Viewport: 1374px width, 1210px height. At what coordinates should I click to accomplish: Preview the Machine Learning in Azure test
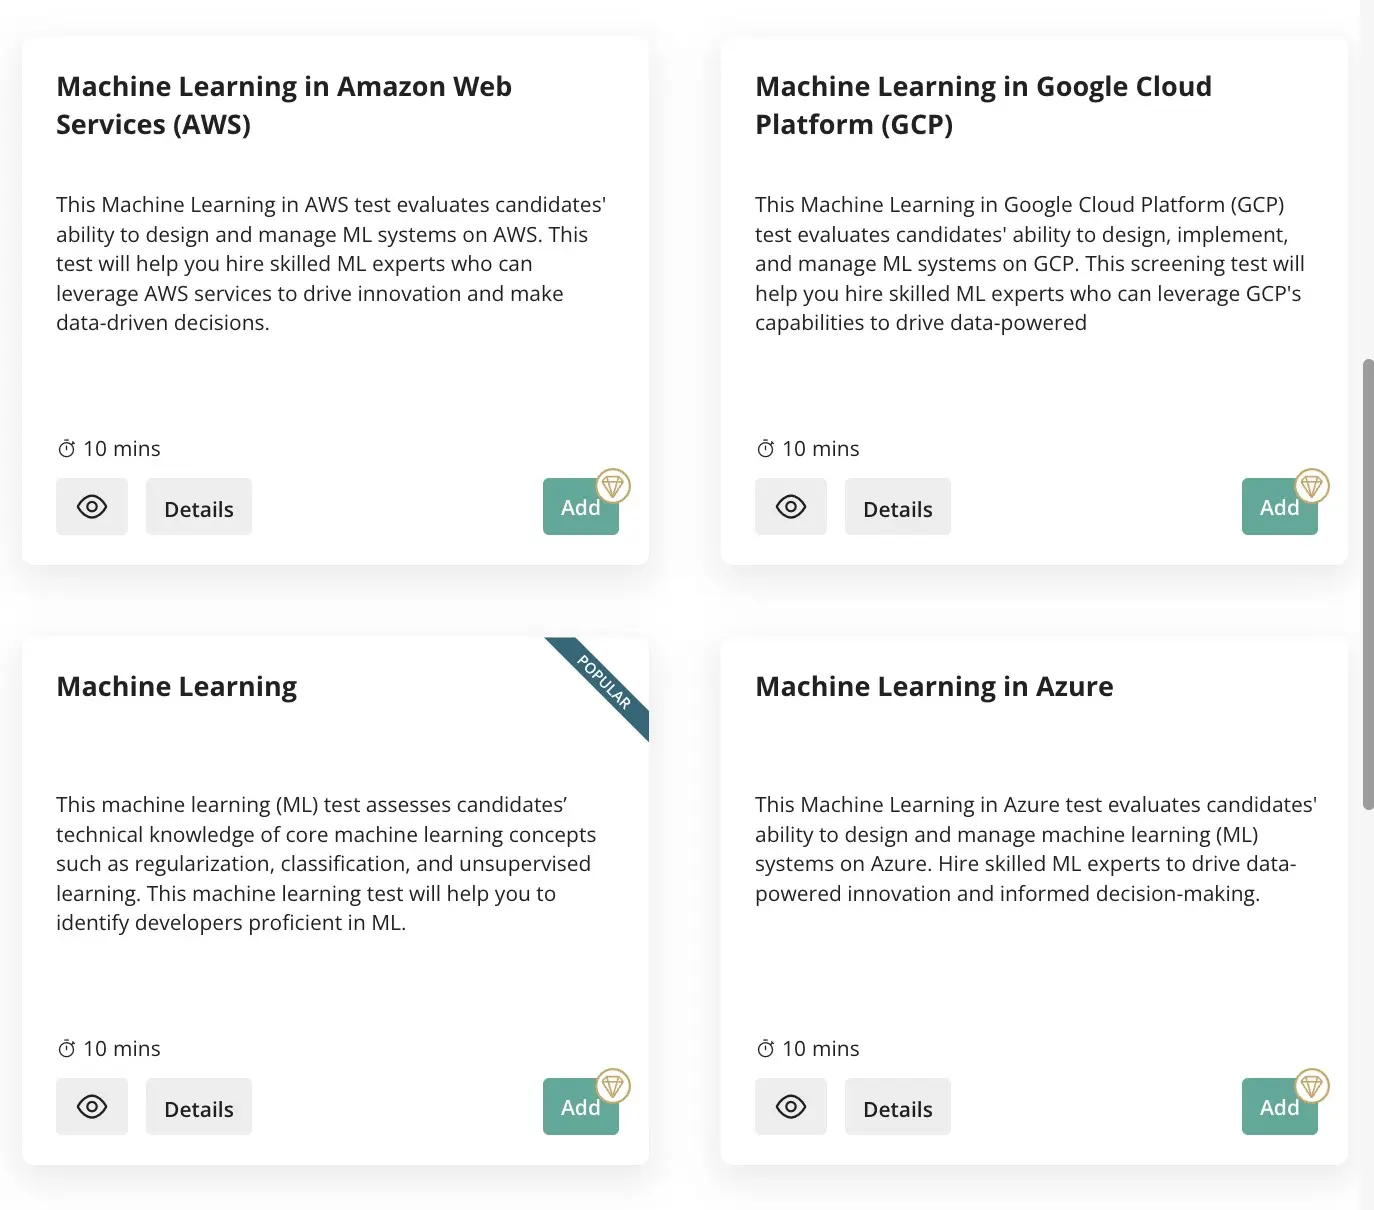(790, 1107)
